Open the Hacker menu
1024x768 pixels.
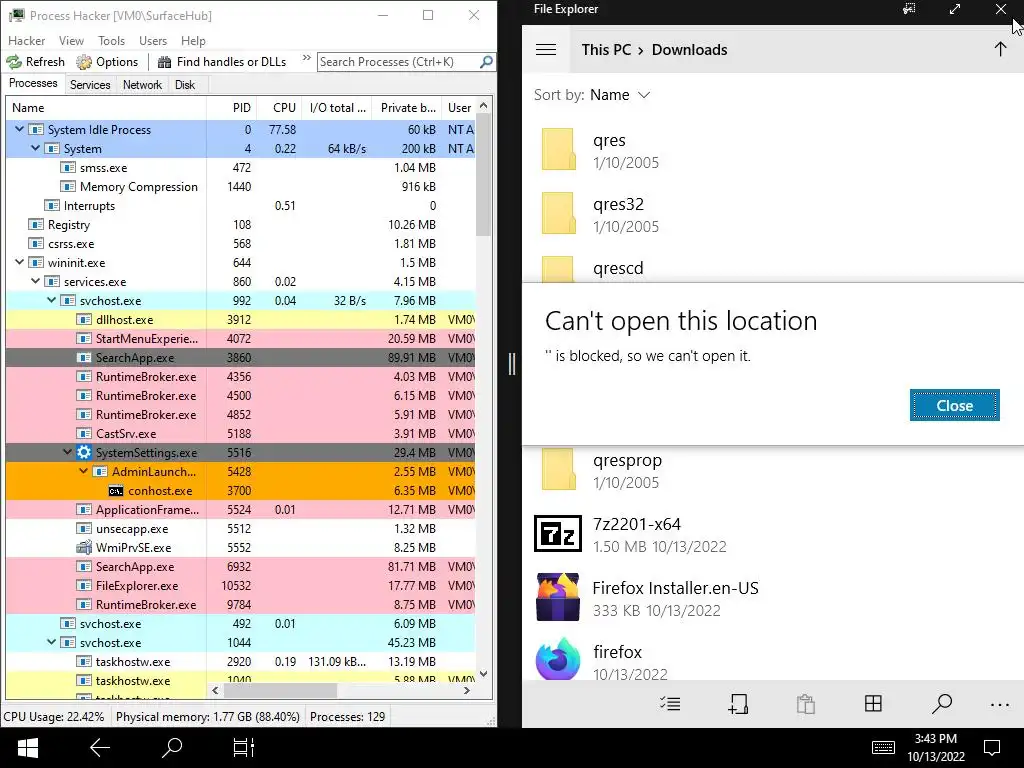(27, 40)
